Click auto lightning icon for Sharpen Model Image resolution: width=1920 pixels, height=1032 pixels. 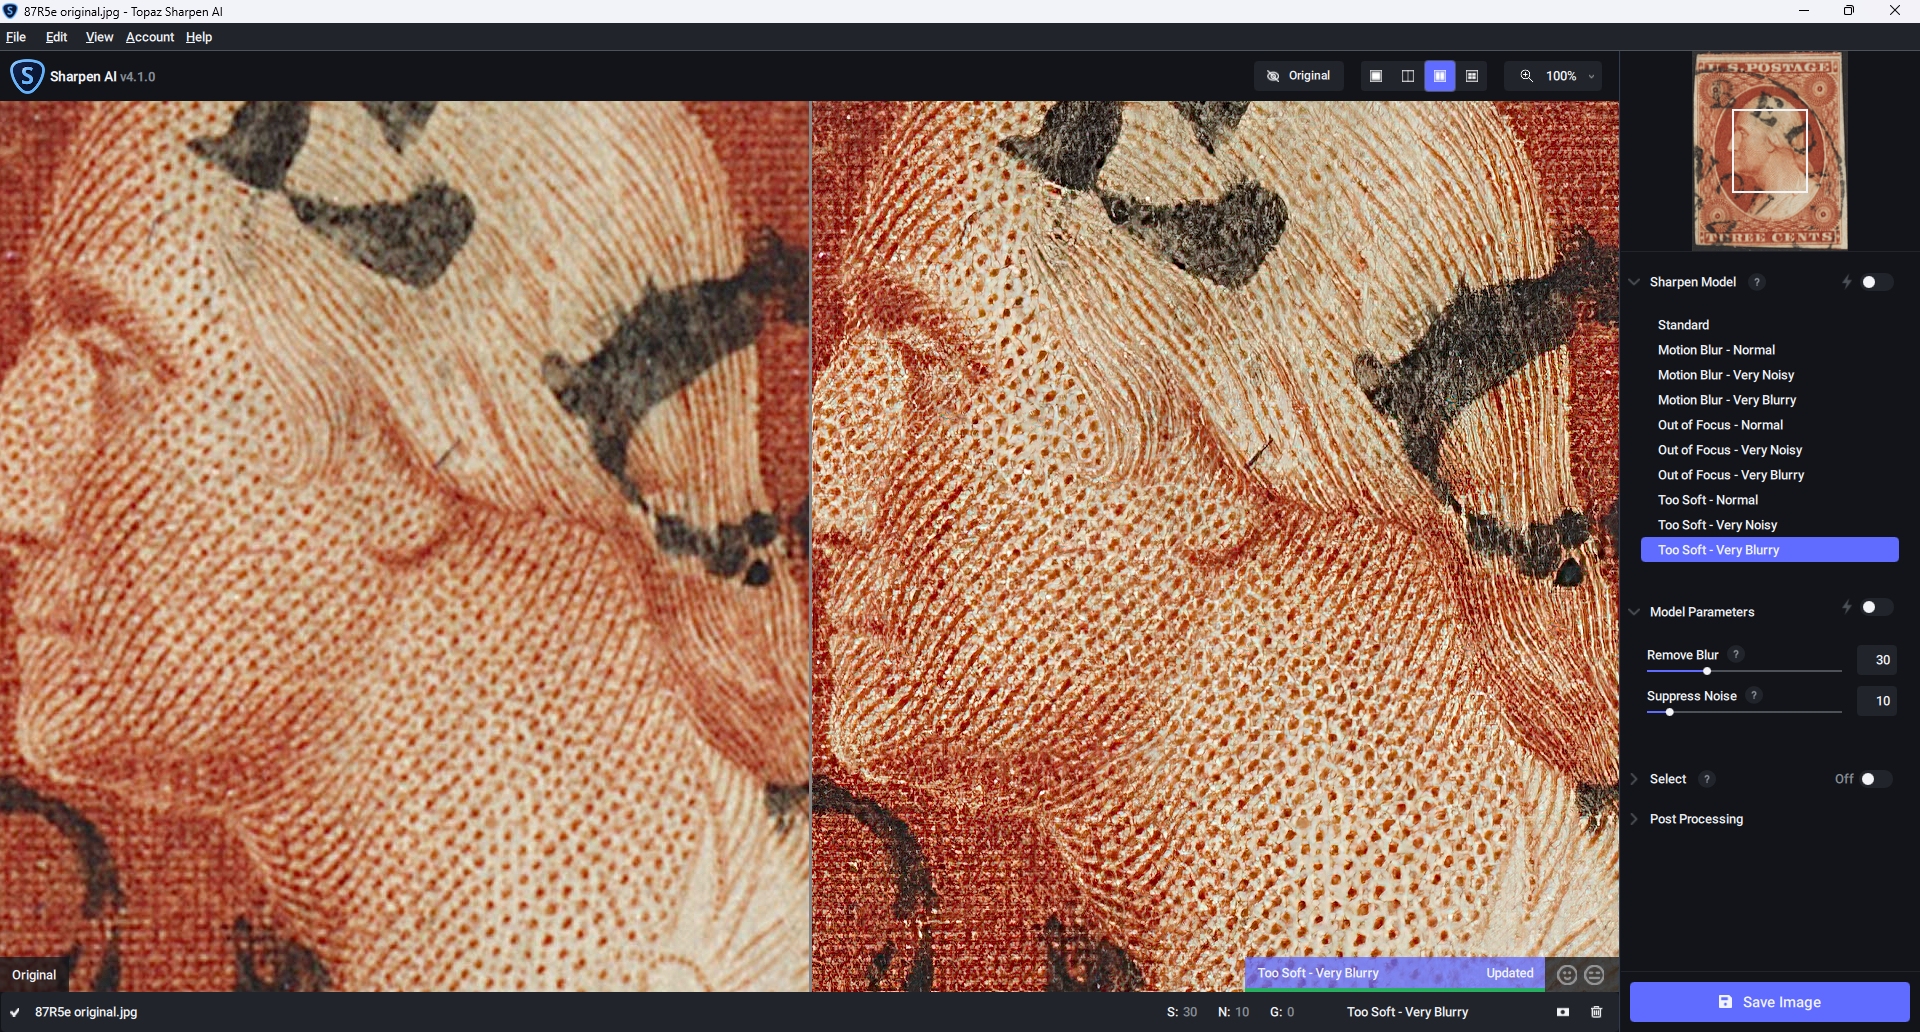point(1847,282)
